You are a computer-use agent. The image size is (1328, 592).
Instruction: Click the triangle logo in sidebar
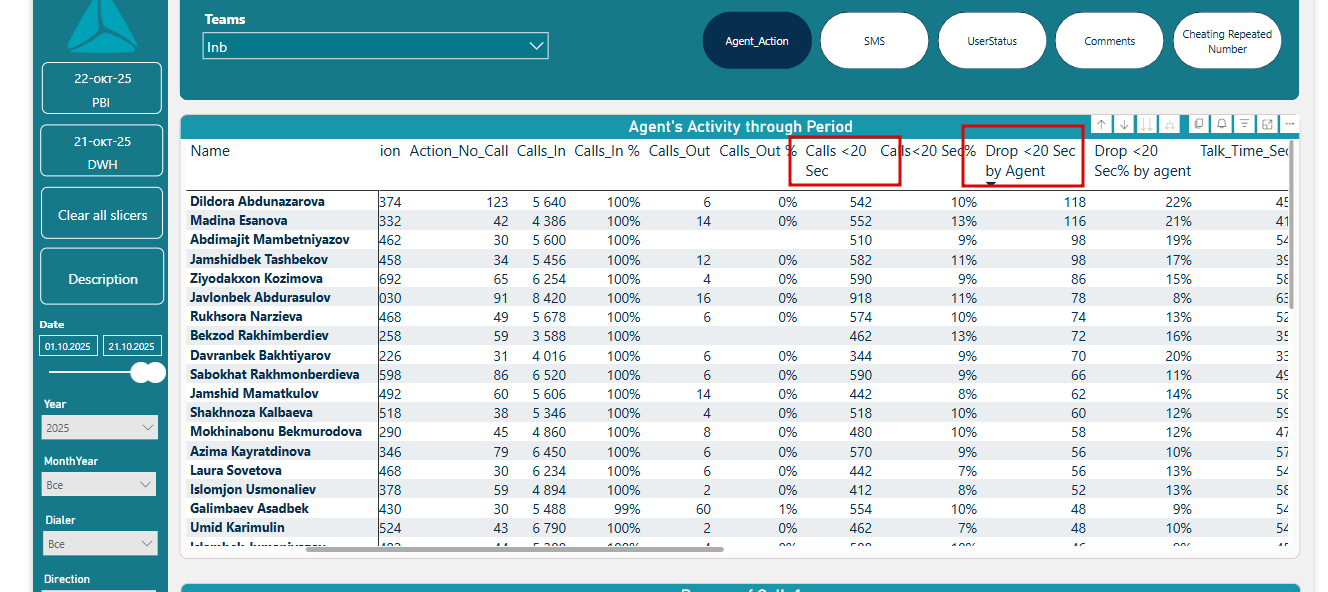click(102, 25)
